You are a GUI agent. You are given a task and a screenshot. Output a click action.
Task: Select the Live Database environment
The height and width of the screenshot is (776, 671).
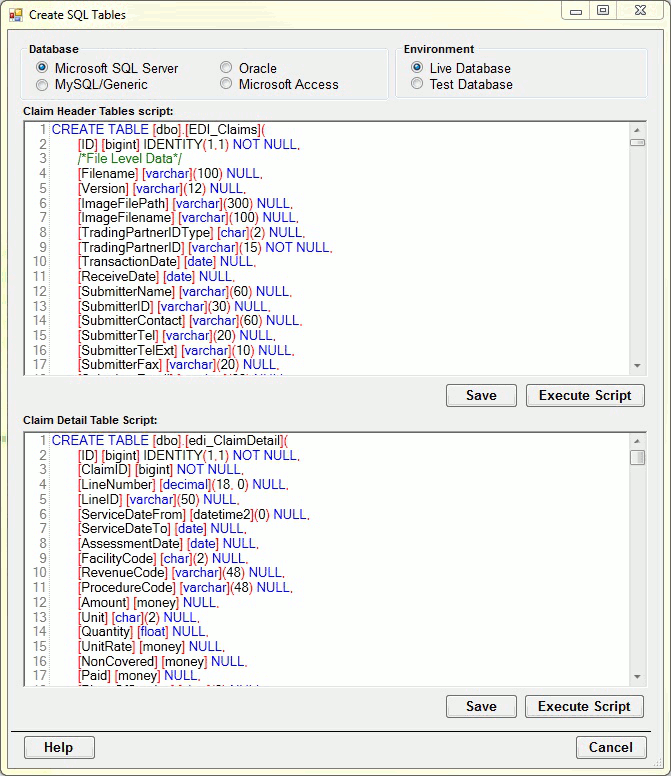point(417,68)
